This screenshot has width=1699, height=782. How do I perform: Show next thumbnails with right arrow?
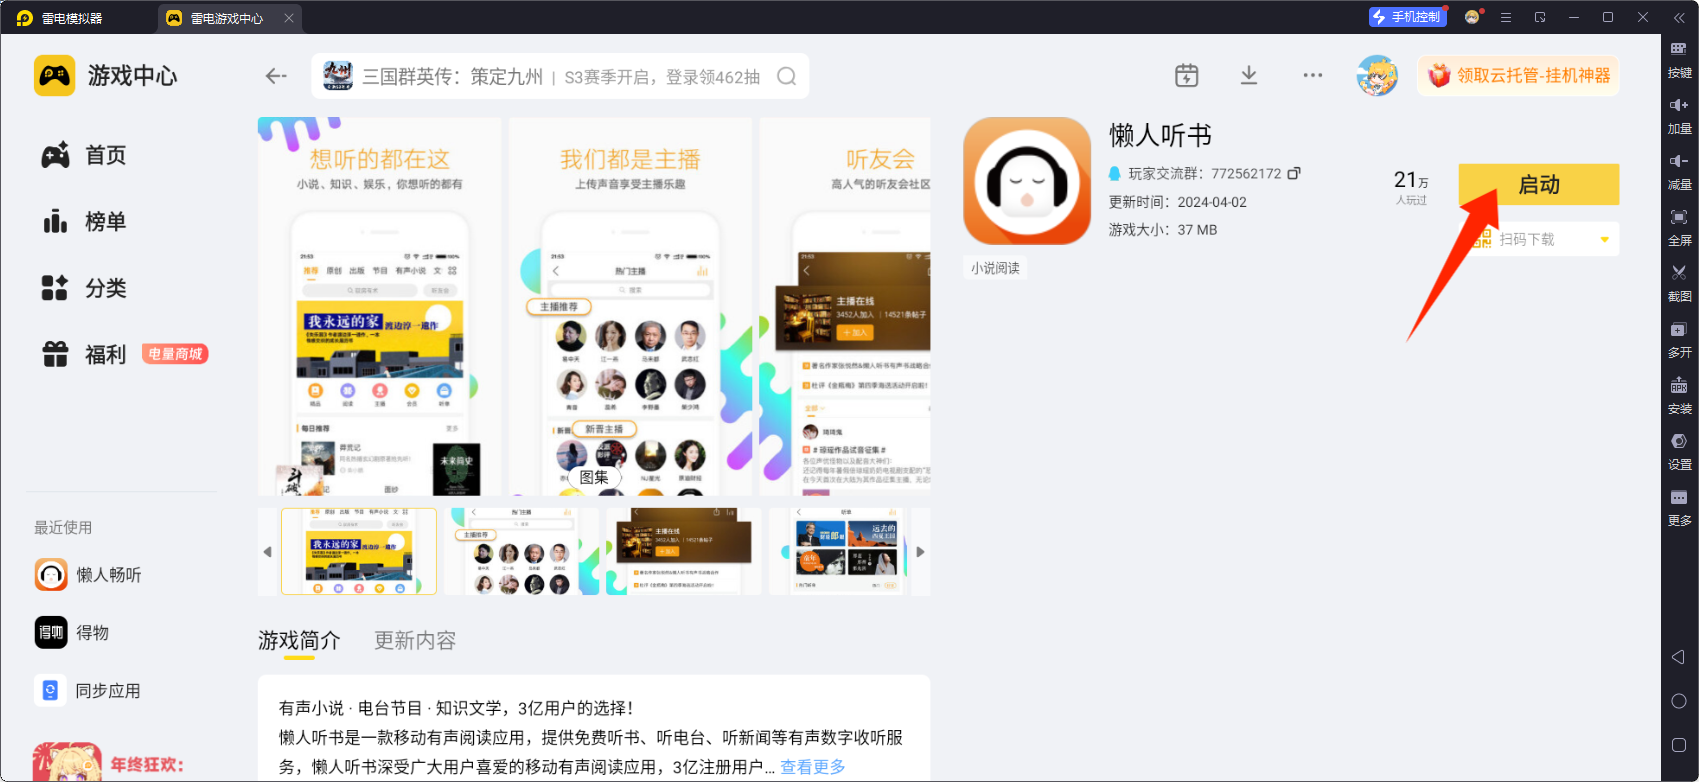920,552
